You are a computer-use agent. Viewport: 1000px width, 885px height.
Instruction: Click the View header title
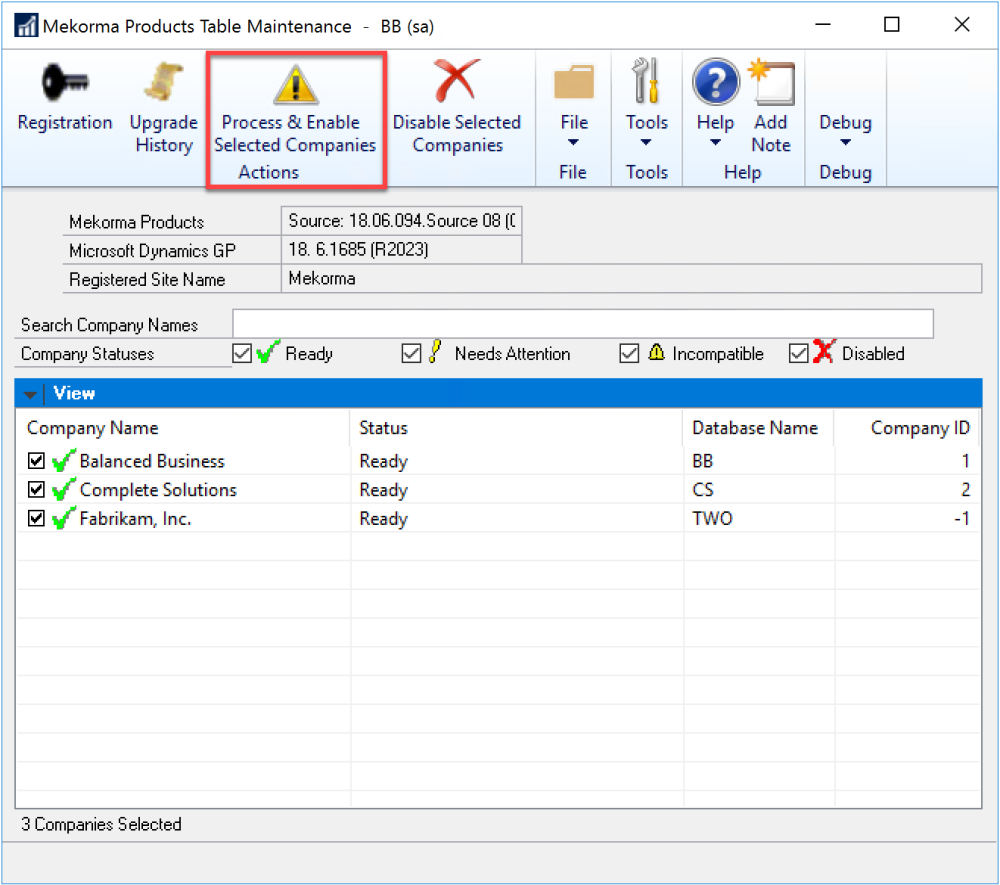click(x=74, y=393)
